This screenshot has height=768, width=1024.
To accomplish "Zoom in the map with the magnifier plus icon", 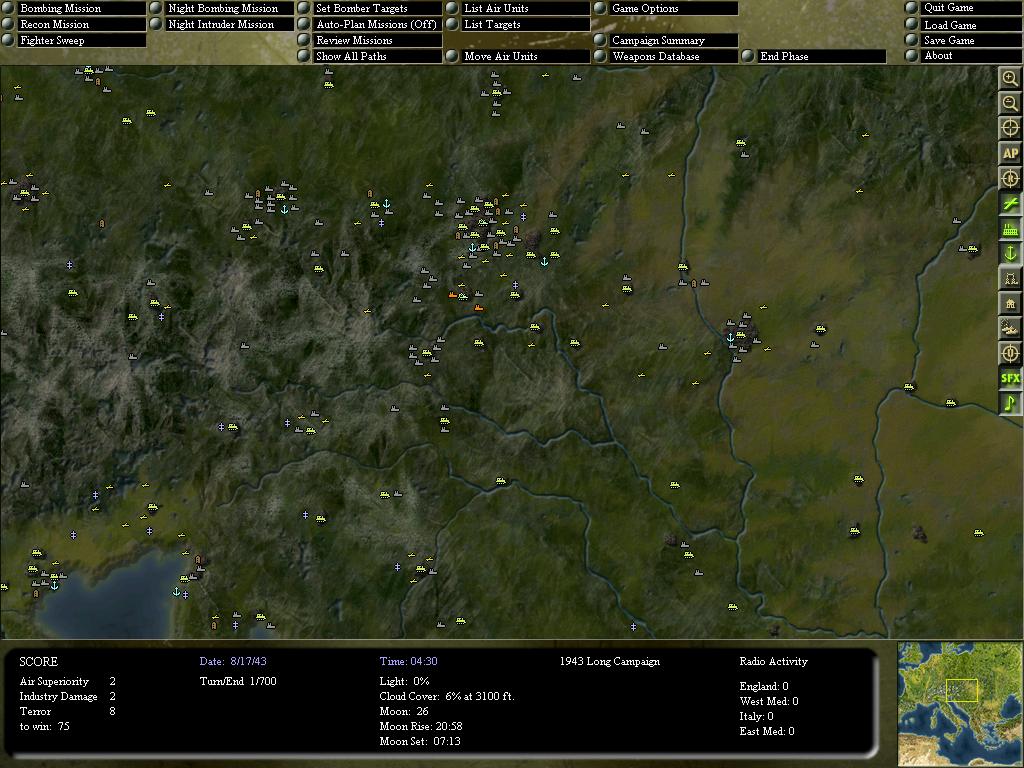I will pos(1010,78).
